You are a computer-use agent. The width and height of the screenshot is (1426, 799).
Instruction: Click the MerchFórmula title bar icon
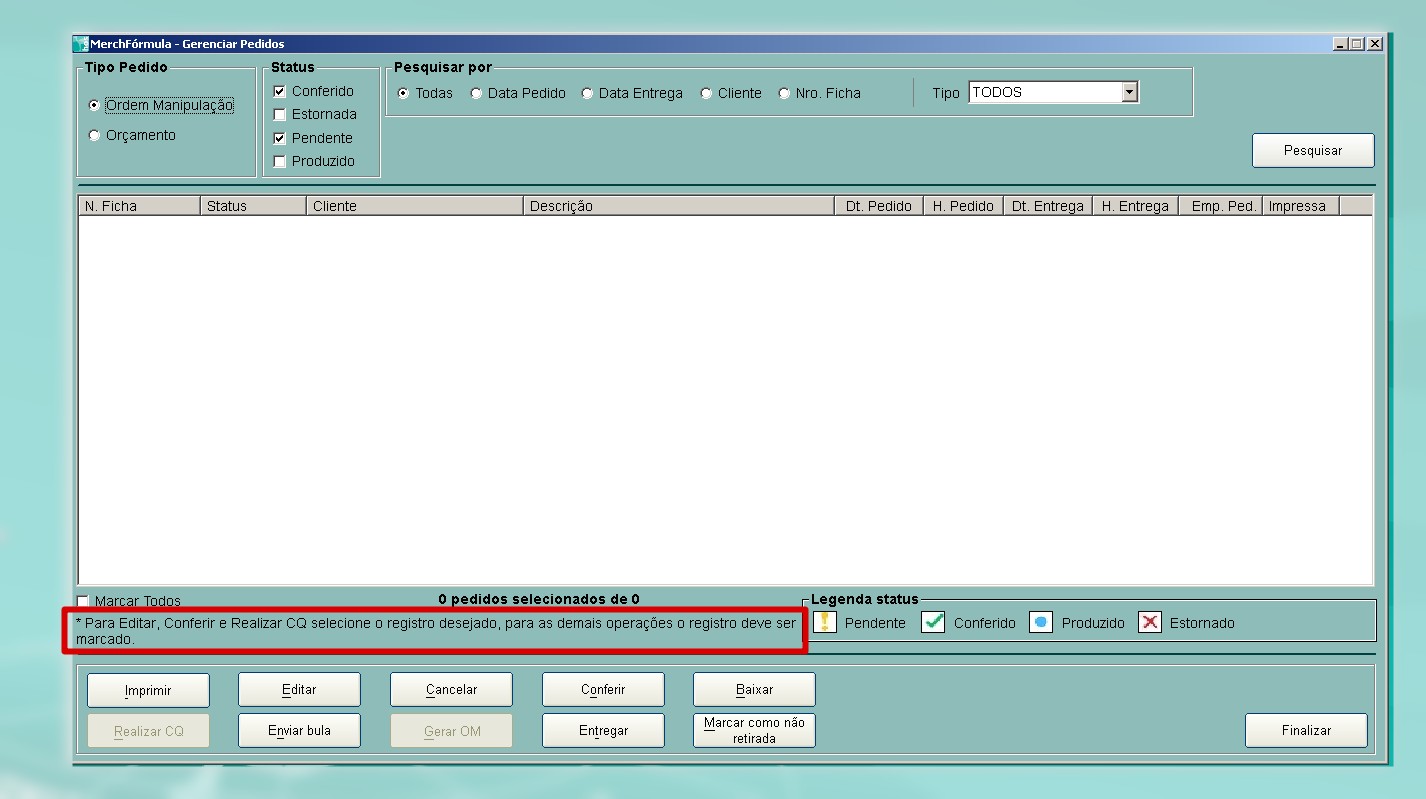[81, 44]
